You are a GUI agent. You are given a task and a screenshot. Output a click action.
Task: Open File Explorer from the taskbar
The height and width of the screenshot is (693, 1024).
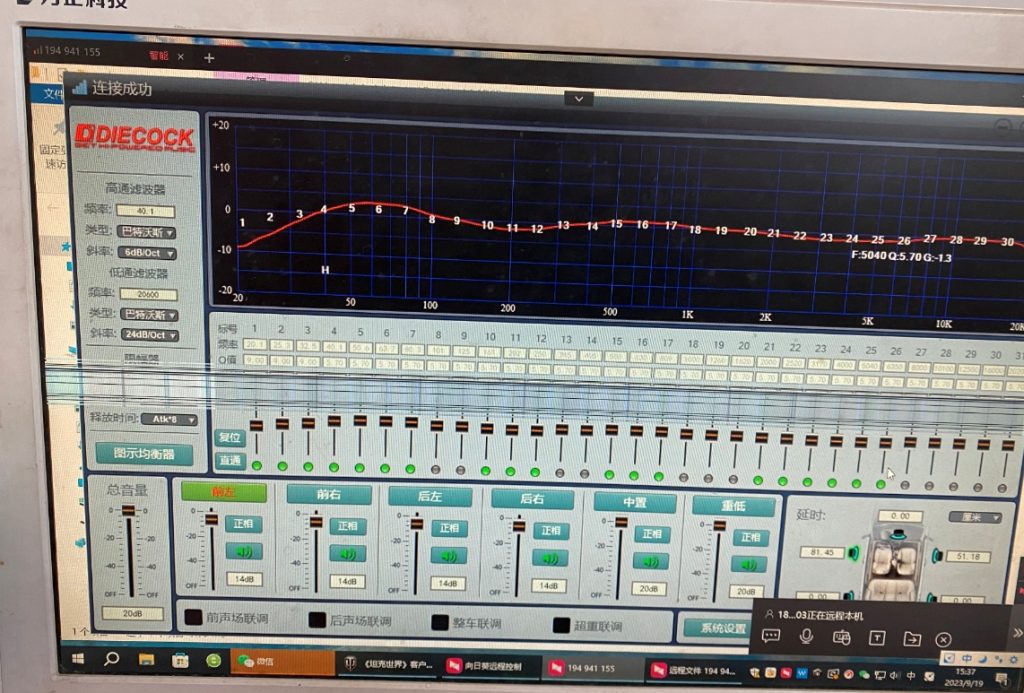(146, 660)
